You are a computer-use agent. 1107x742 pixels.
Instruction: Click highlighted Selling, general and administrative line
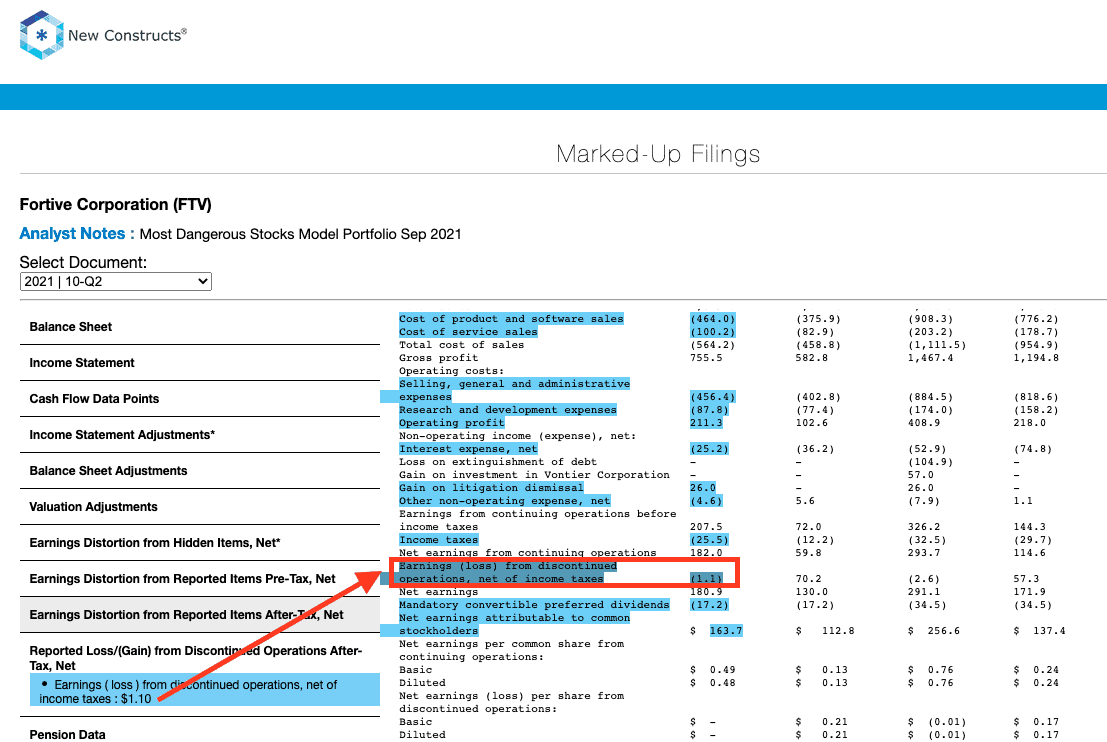[514, 390]
